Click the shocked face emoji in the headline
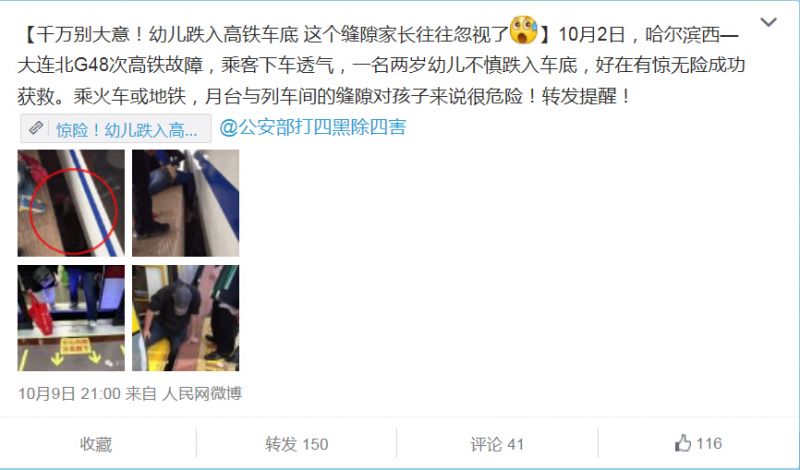 pyautogui.click(x=523, y=31)
